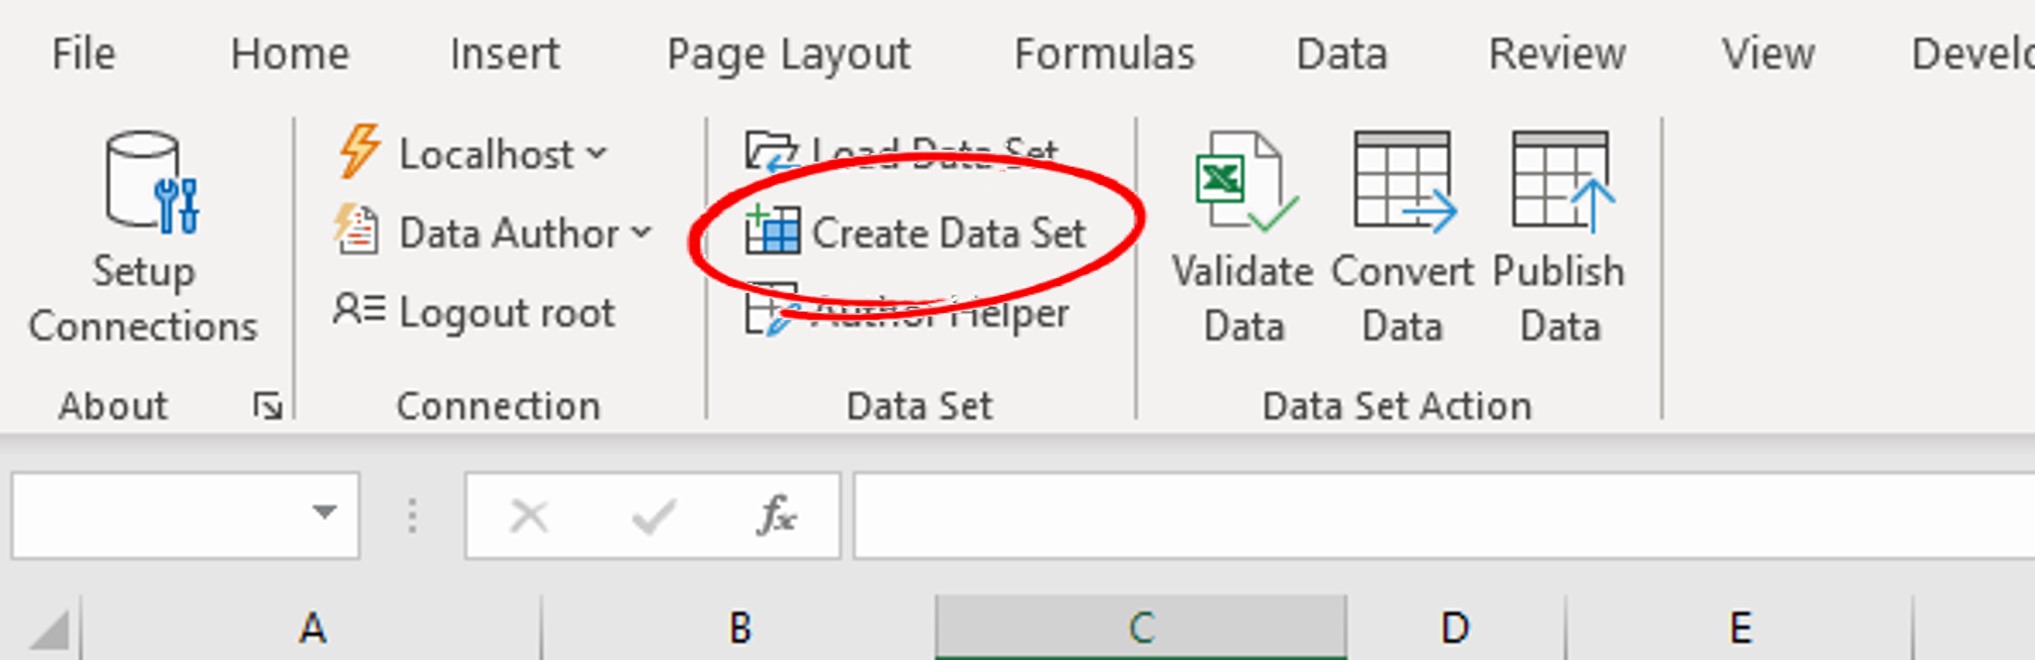Click the Setup Connections database icon

(150, 182)
